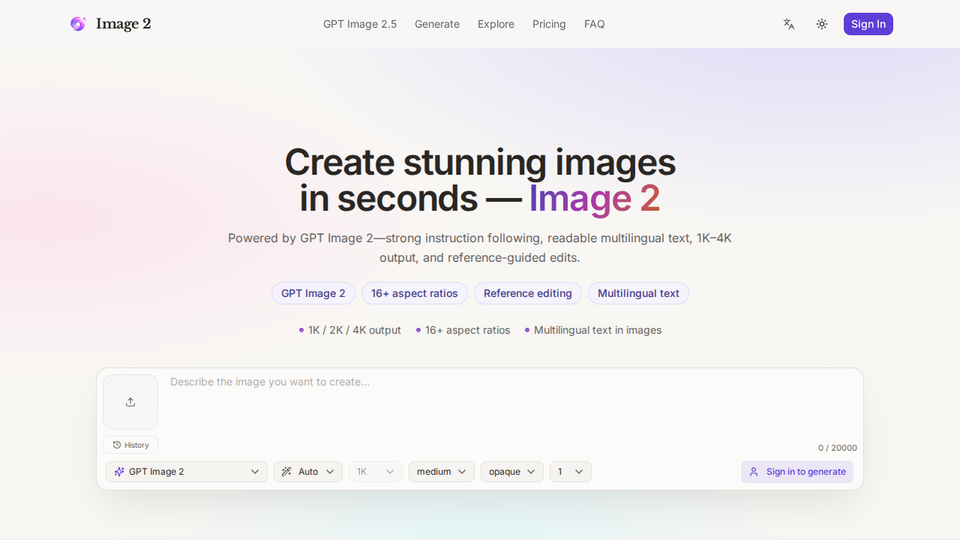Open prompt History
The width and height of the screenshot is (960, 540).
point(130,445)
